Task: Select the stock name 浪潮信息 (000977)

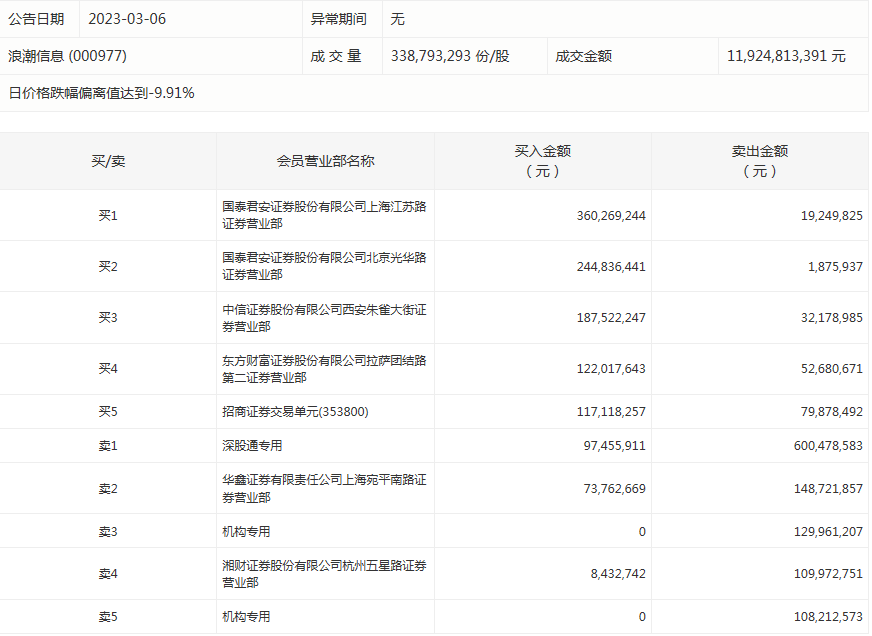Action: tap(68, 56)
